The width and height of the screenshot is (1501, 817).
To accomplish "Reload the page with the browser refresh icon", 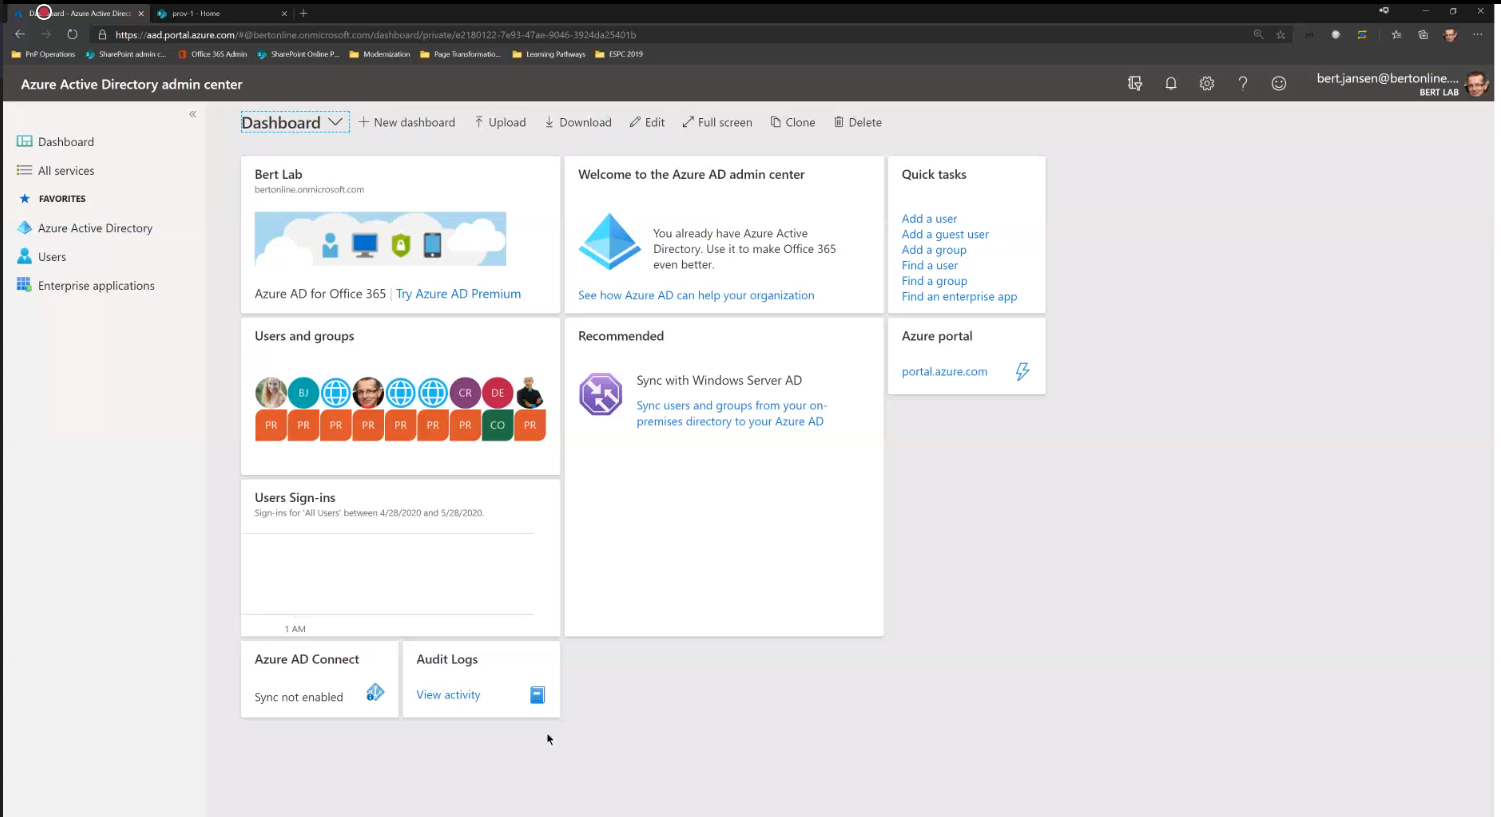I will (x=71, y=34).
